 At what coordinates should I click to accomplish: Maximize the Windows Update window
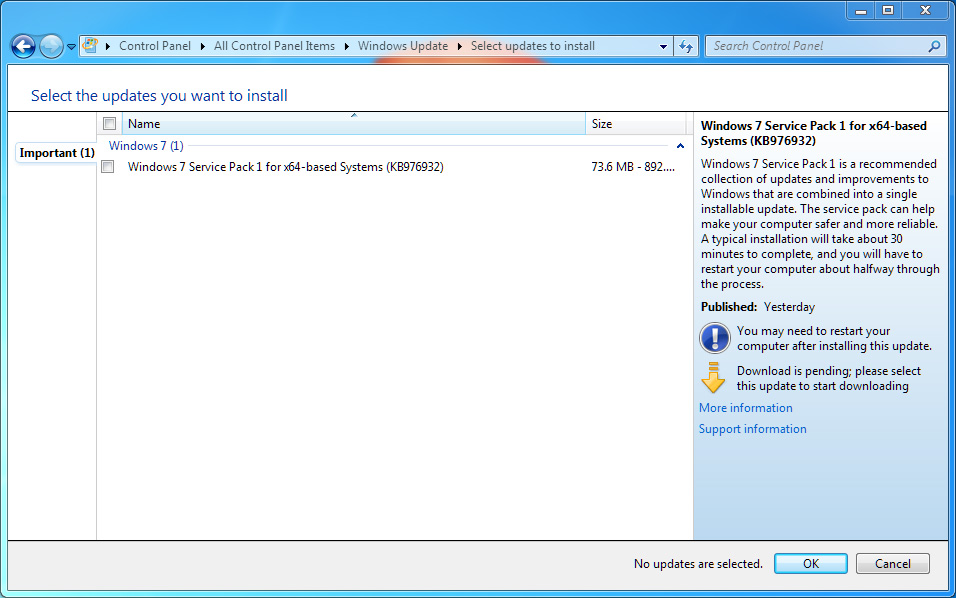tap(888, 10)
